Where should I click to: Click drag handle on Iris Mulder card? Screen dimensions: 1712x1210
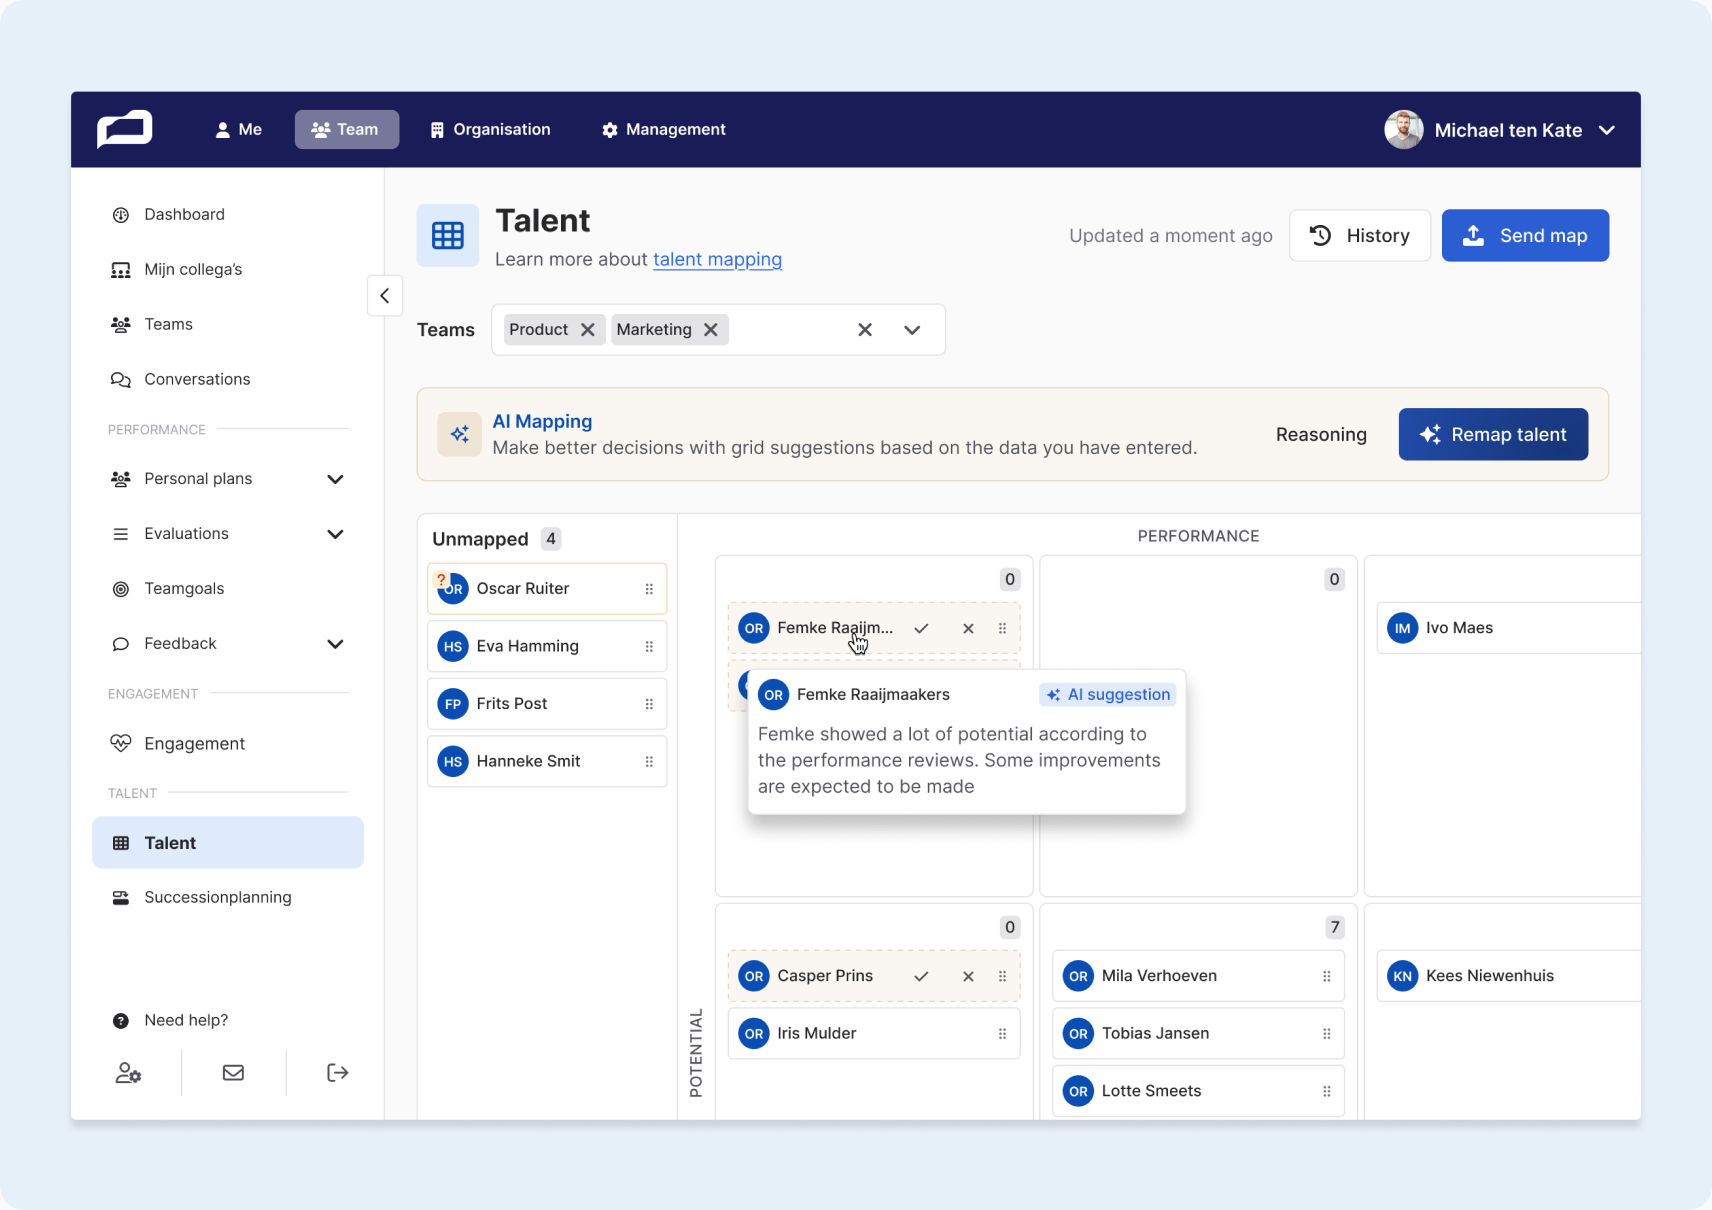click(x=1002, y=1034)
